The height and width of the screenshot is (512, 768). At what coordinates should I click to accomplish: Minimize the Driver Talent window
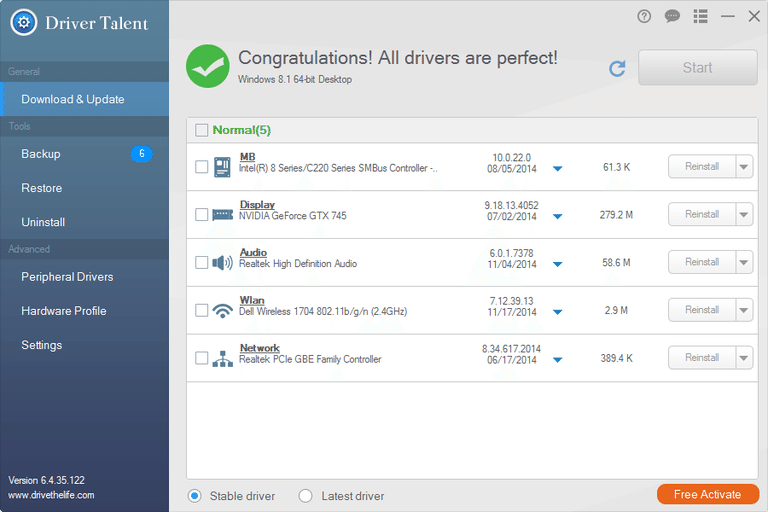[728, 17]
